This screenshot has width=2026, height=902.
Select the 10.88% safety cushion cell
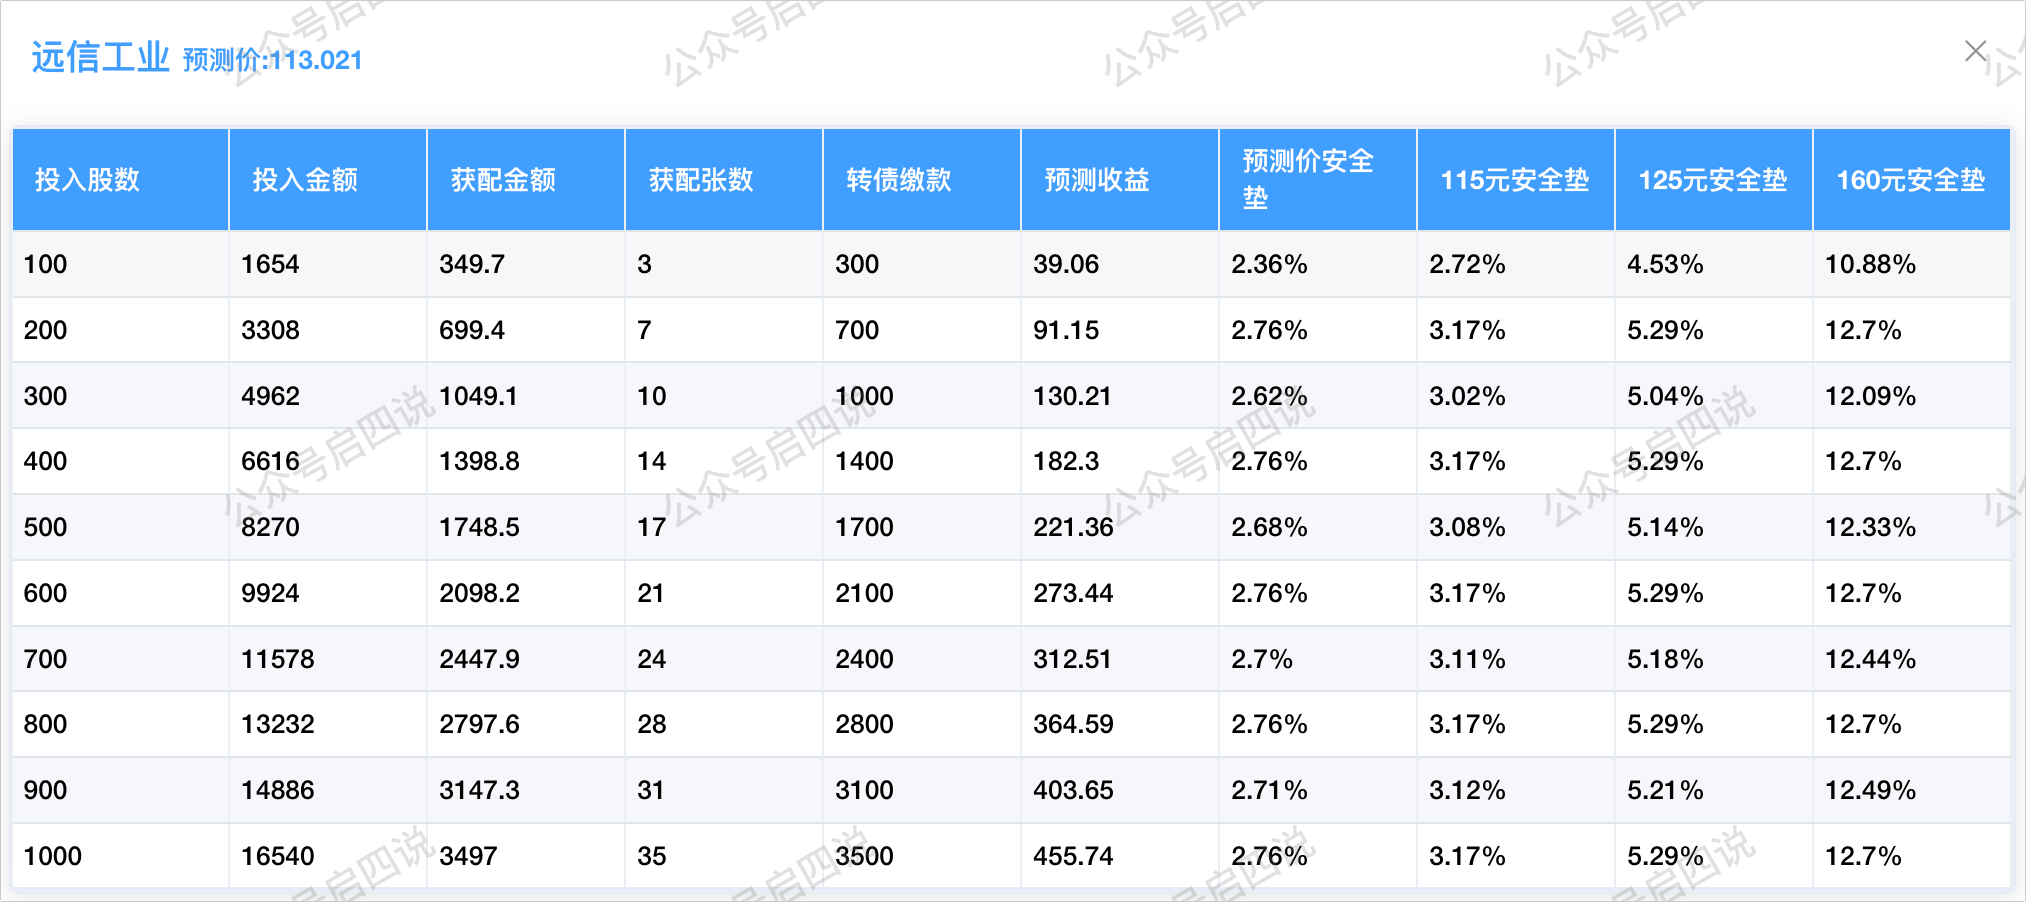pos(1870,264)
